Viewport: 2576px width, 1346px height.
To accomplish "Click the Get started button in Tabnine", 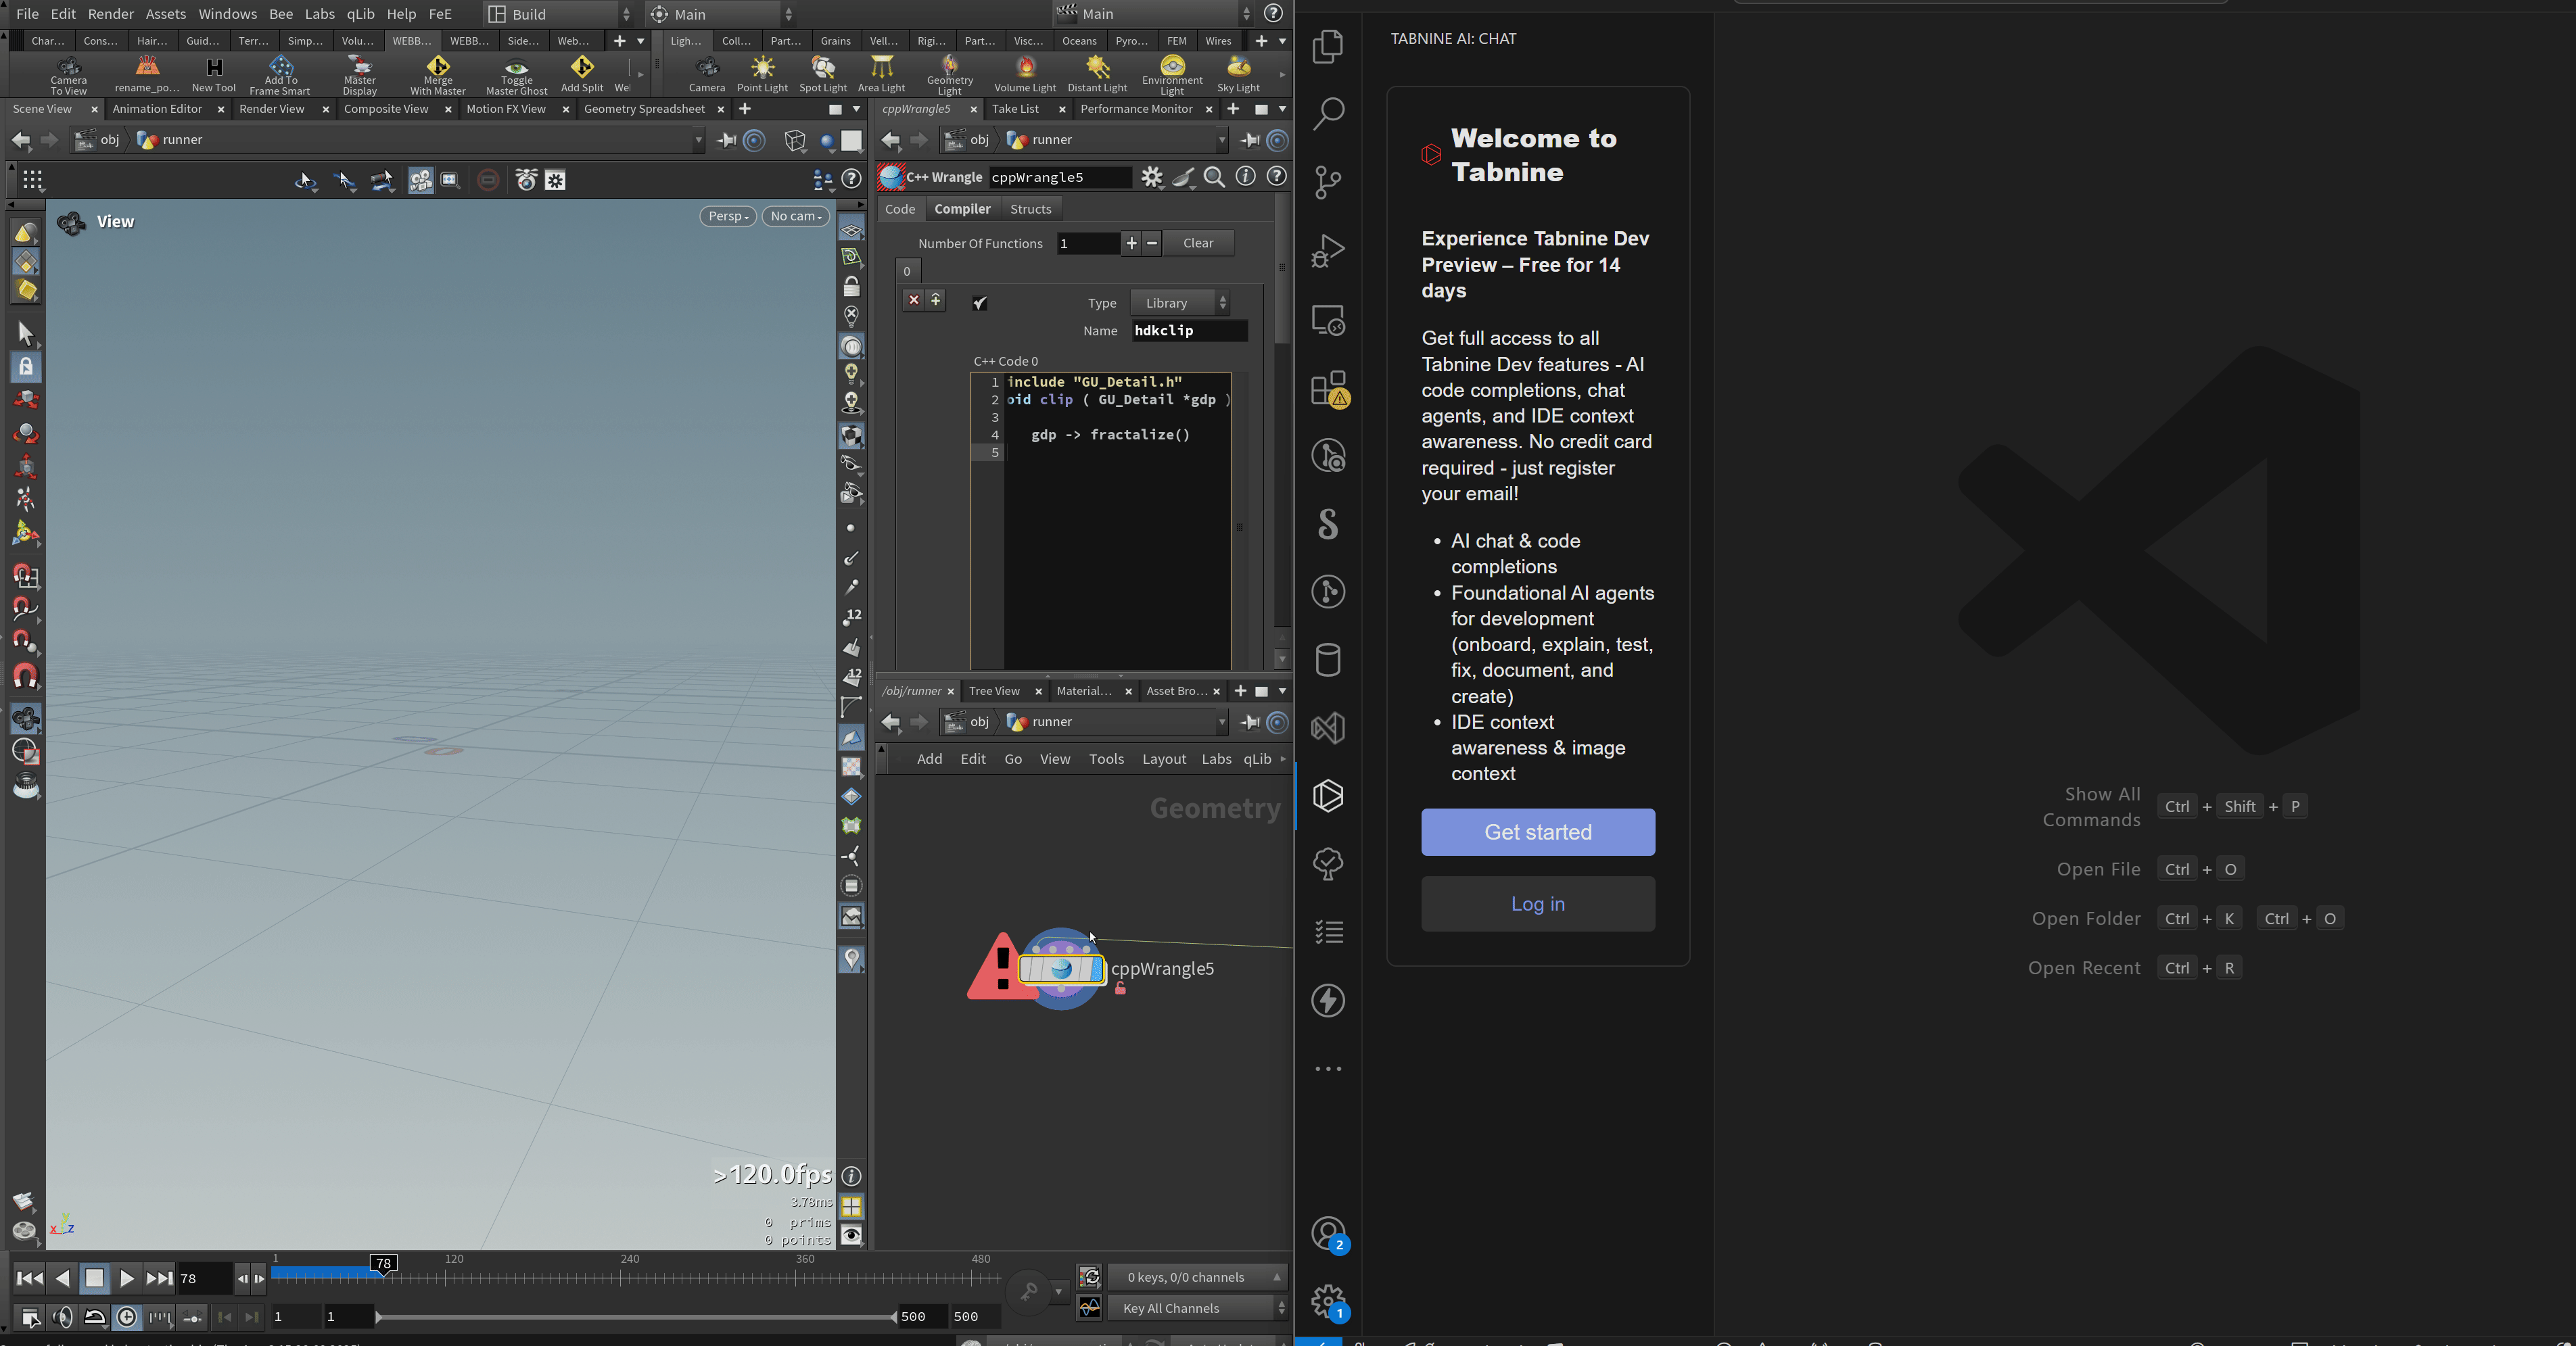I will coord(1537,832).
